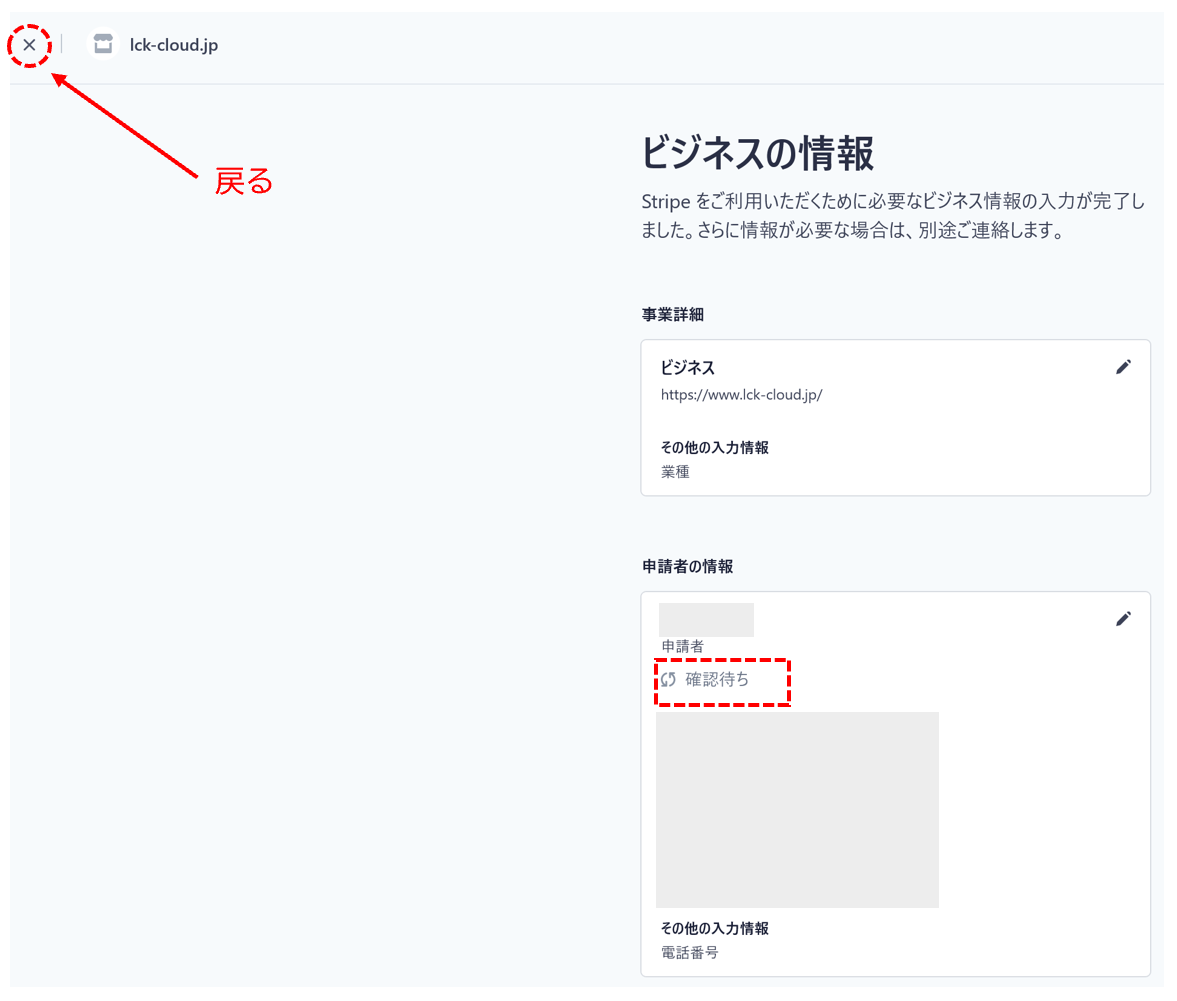
Task: Click the refresh icon beside 確認待ち
Action: click(669, 681)
